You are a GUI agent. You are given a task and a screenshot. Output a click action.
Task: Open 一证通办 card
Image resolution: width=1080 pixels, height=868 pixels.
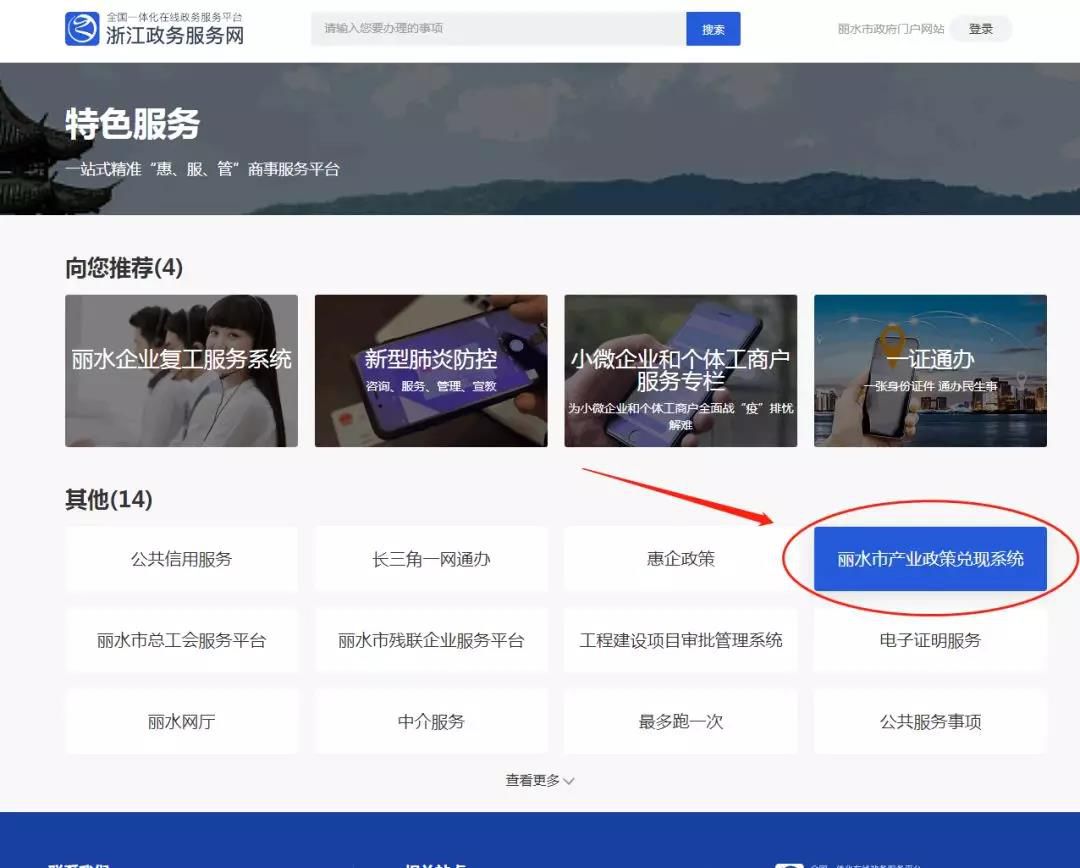[931, 371]
